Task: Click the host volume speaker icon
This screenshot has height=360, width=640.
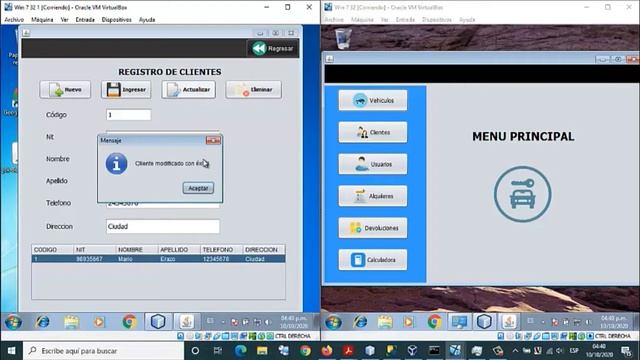Action: (559, 351)
